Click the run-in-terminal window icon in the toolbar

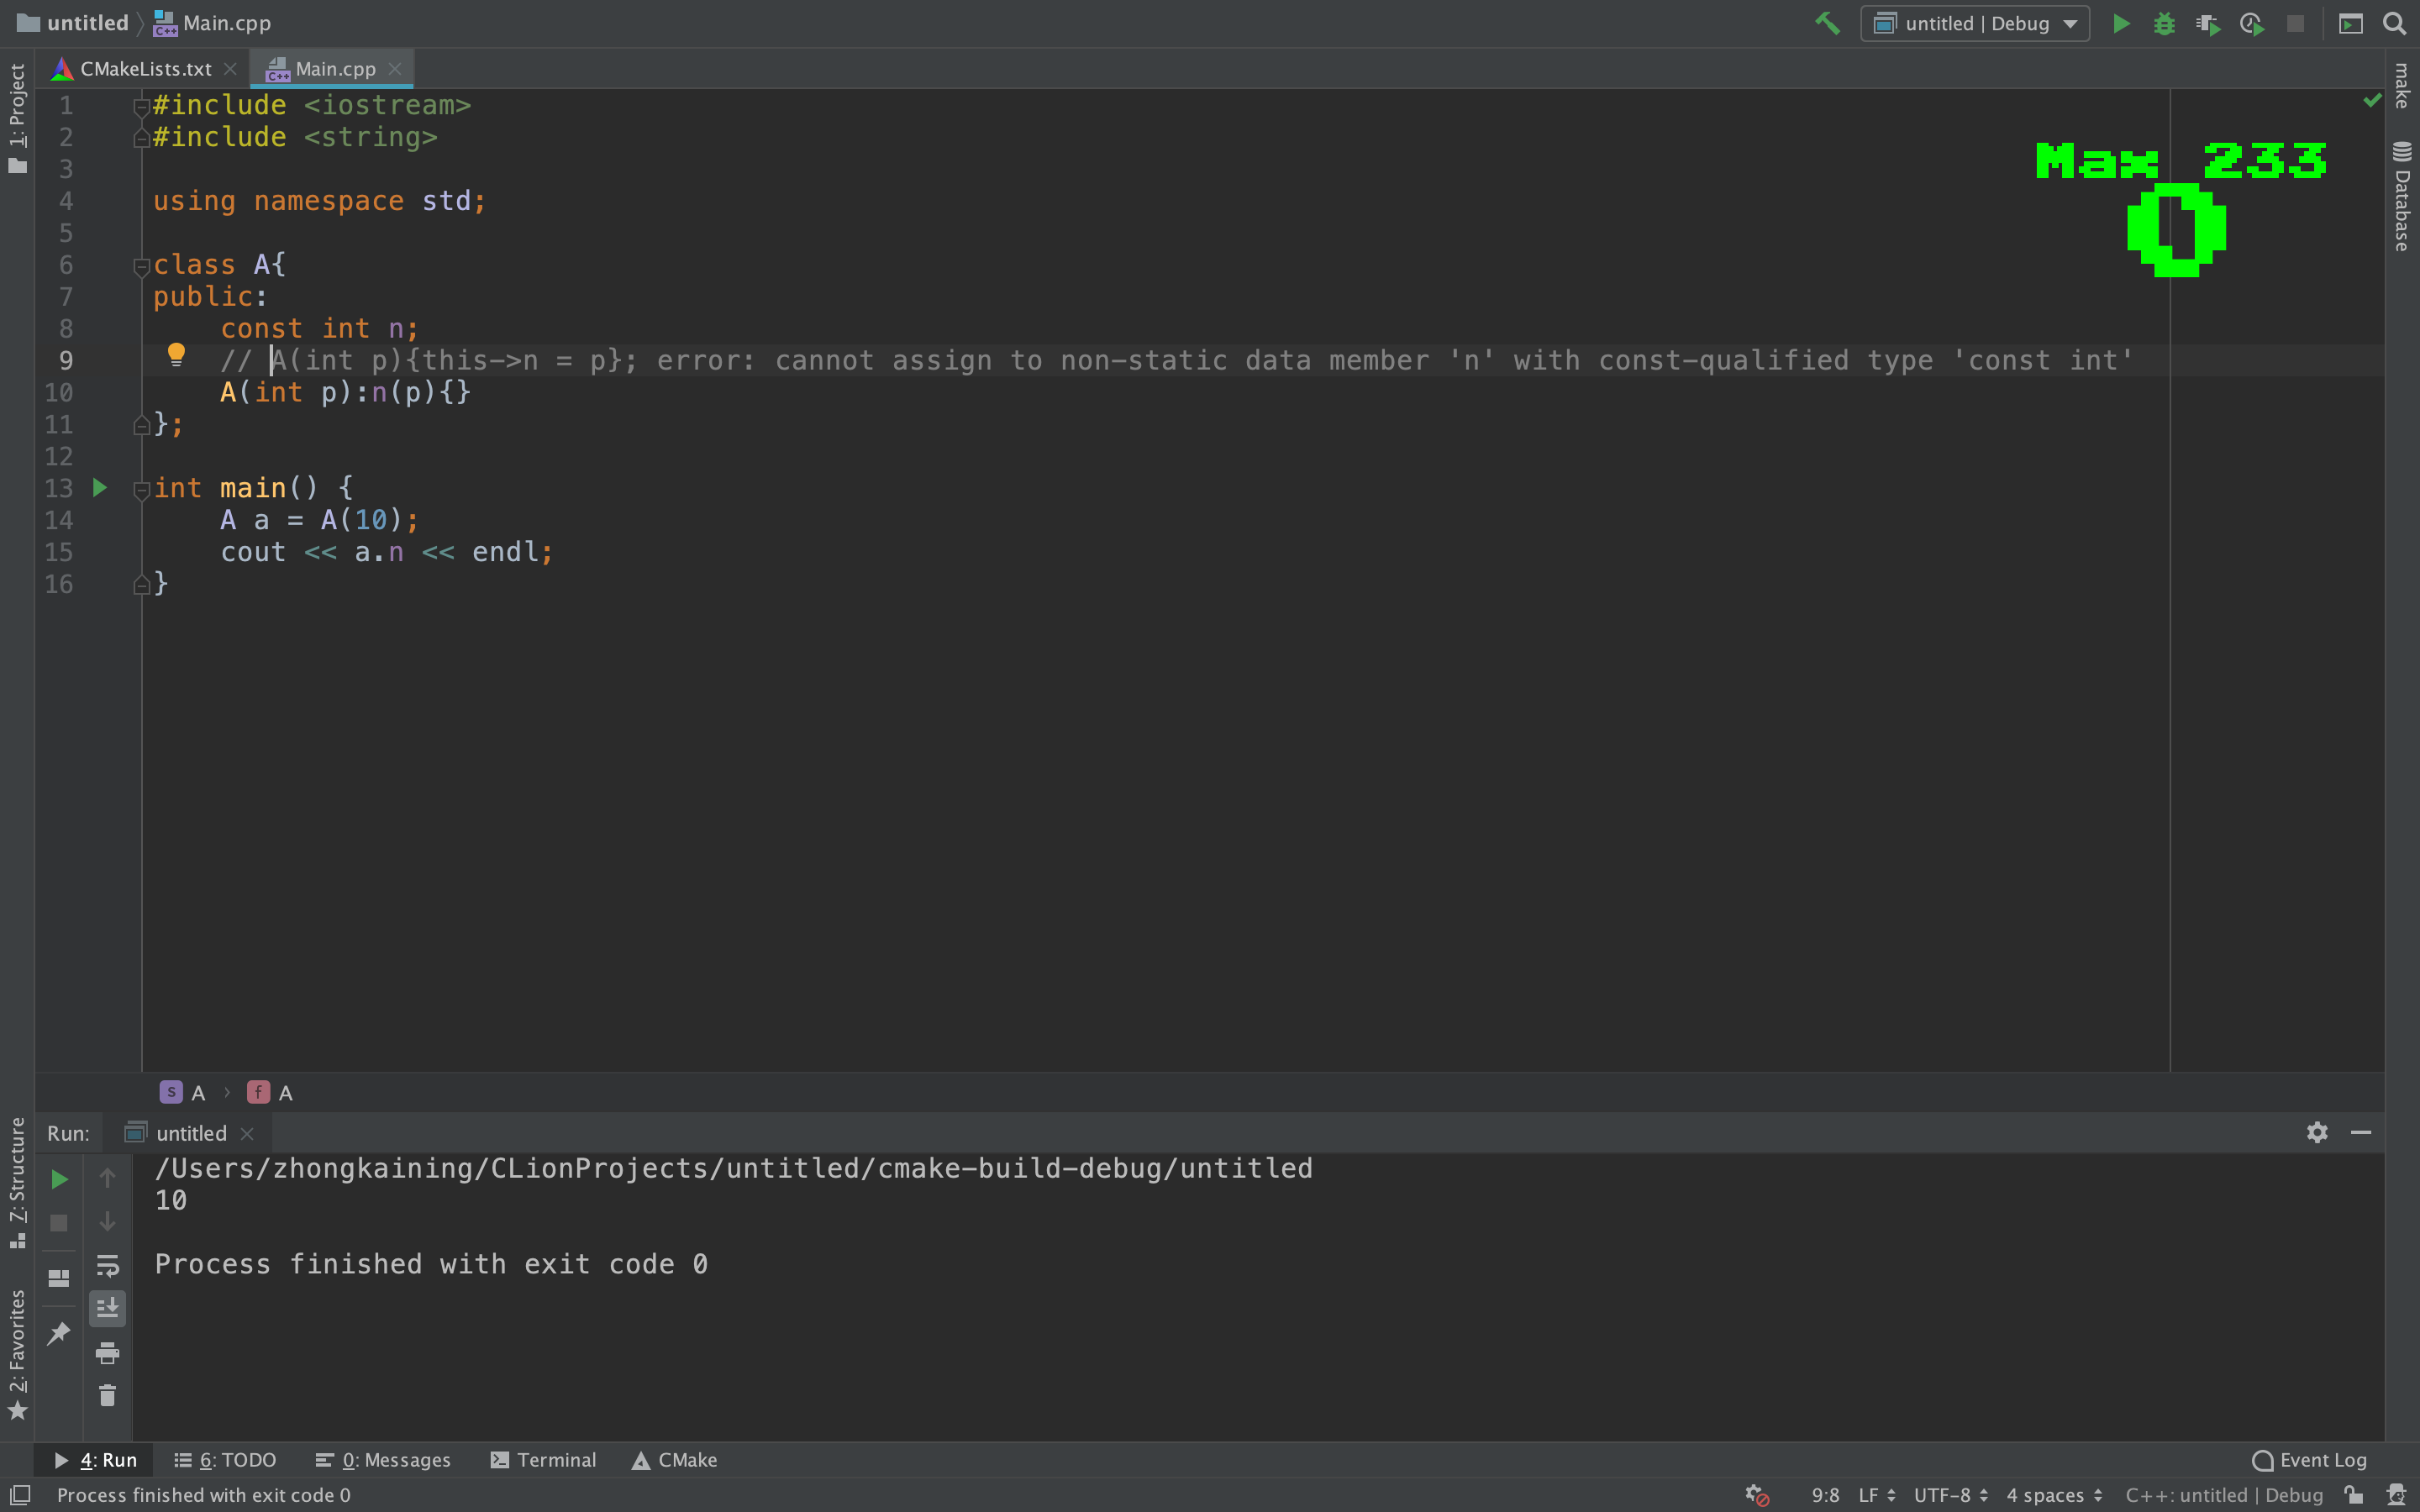(x=2350, y=23)
